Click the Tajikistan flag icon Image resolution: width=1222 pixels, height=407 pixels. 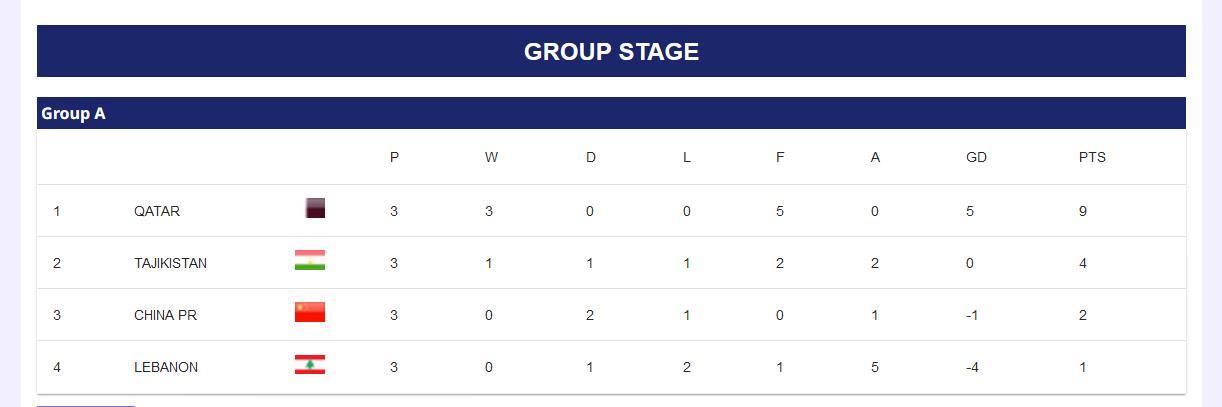[310, 260]
